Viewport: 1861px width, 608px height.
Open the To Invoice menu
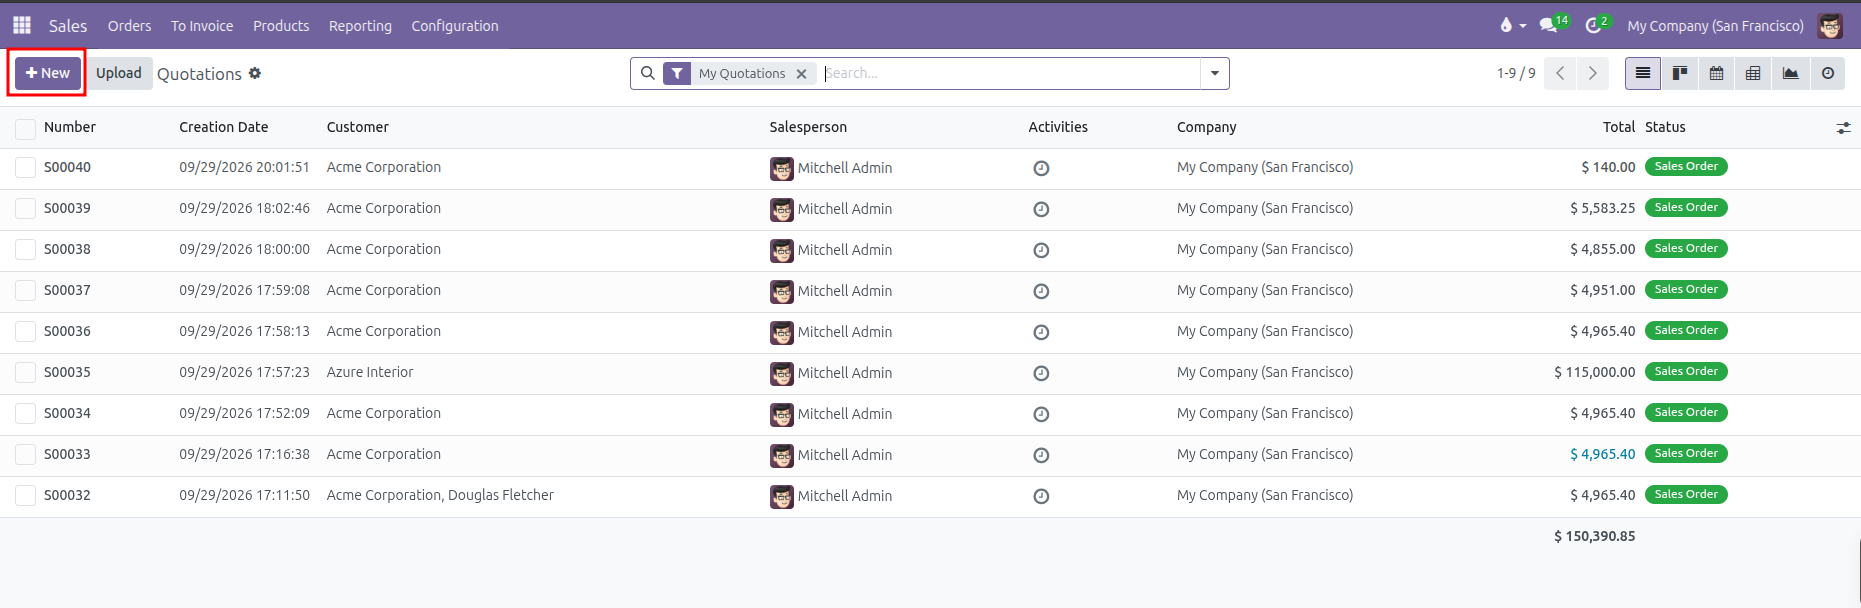pos(202,26)
